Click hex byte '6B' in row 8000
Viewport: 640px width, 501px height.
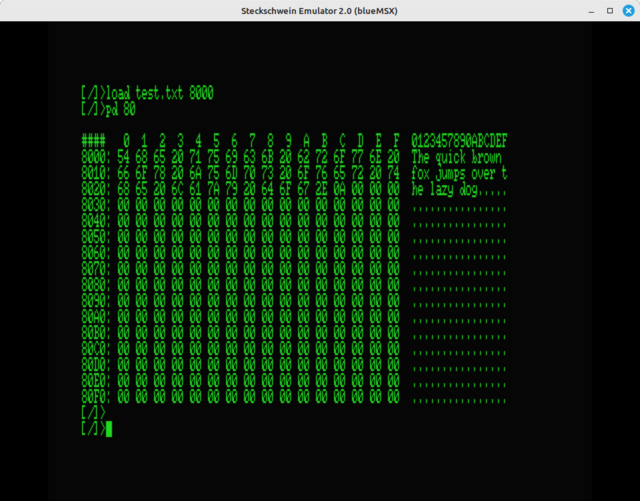pos(267,157)
